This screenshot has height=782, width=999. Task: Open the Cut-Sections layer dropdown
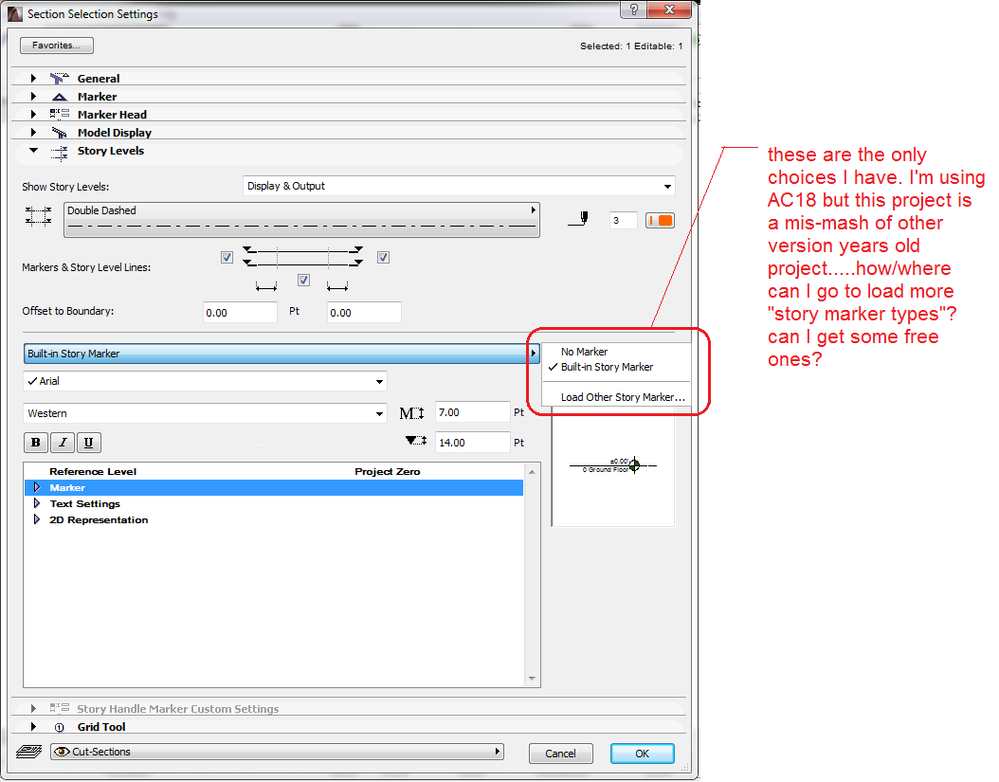click(277, 751)
